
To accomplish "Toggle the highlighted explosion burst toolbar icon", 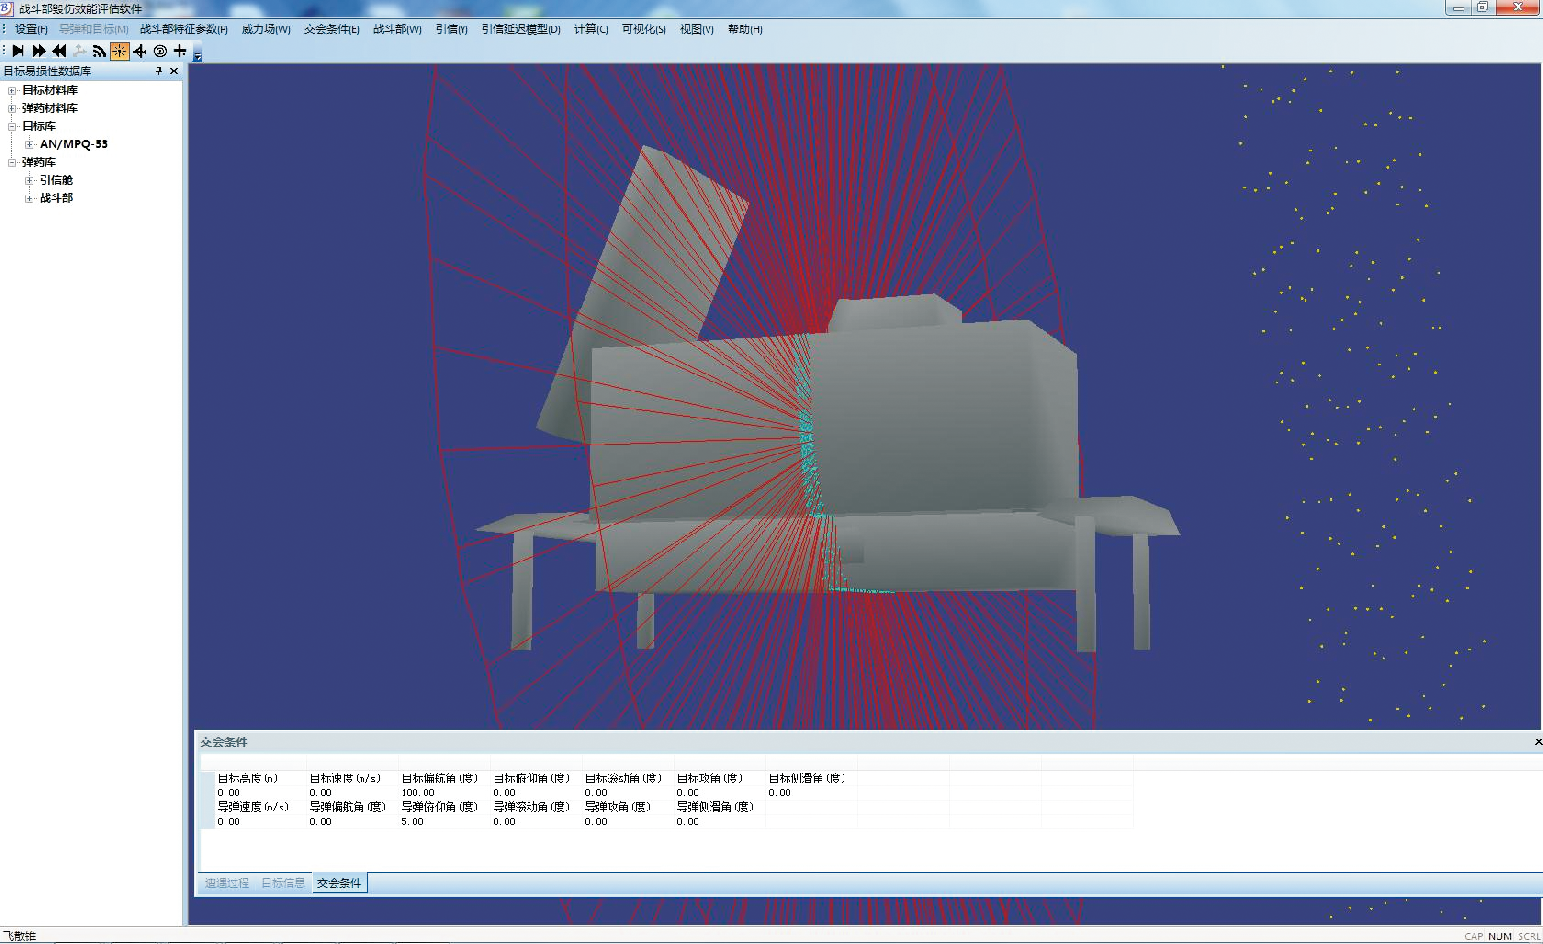I will click(119, 51).
